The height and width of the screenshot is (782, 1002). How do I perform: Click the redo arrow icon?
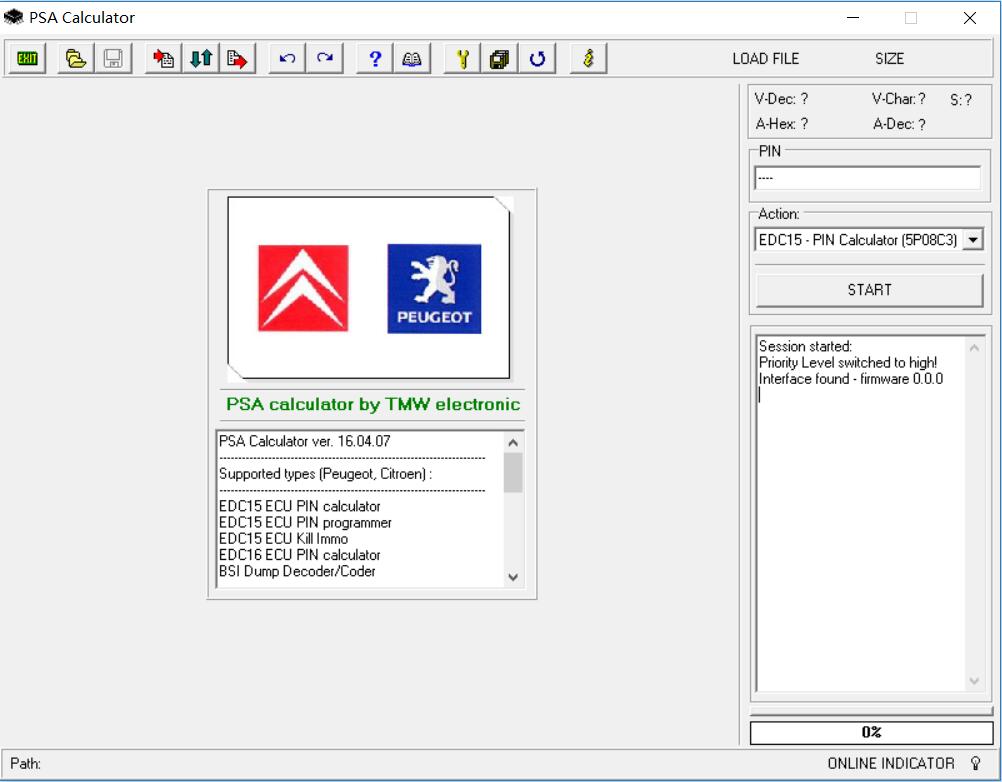pyautogui.click(x=325, y=59)
